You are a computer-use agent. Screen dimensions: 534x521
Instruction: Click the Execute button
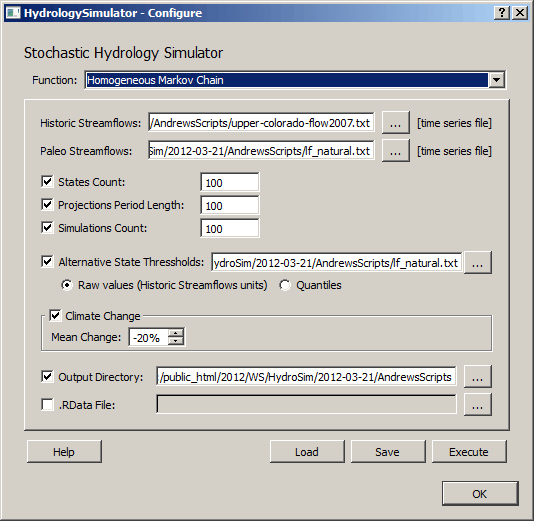point(469,452)
